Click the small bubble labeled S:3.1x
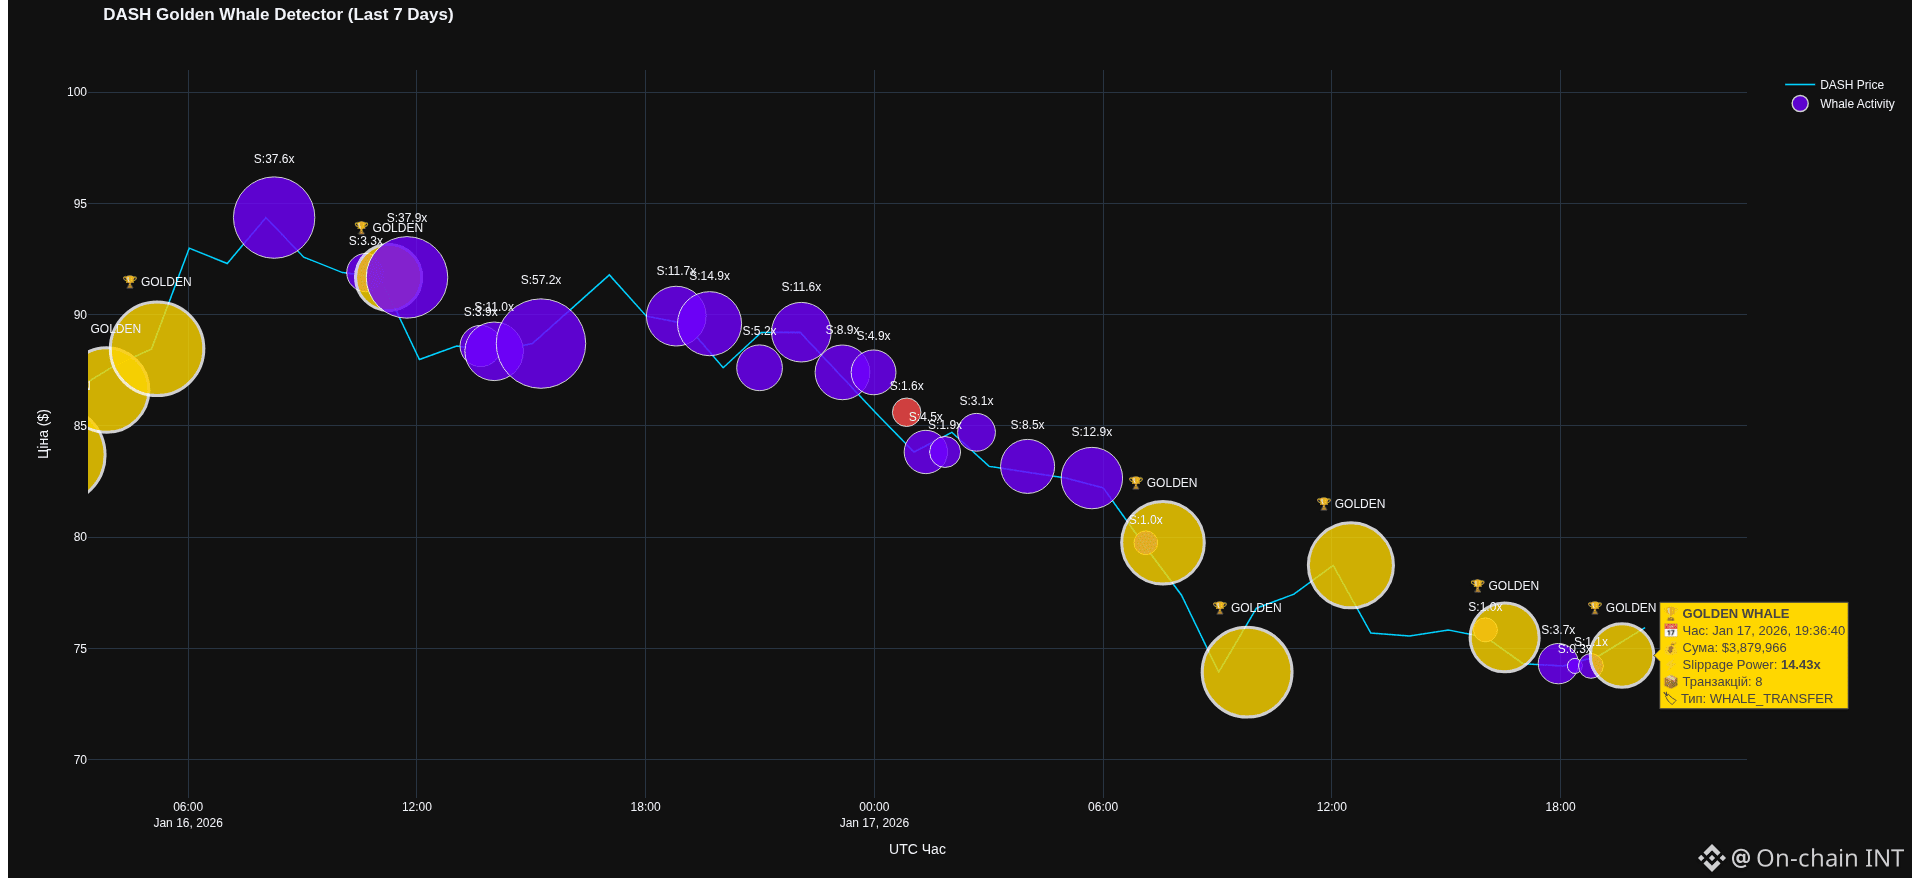Screen dimensions: 1912x884 [x=977, y=432]
